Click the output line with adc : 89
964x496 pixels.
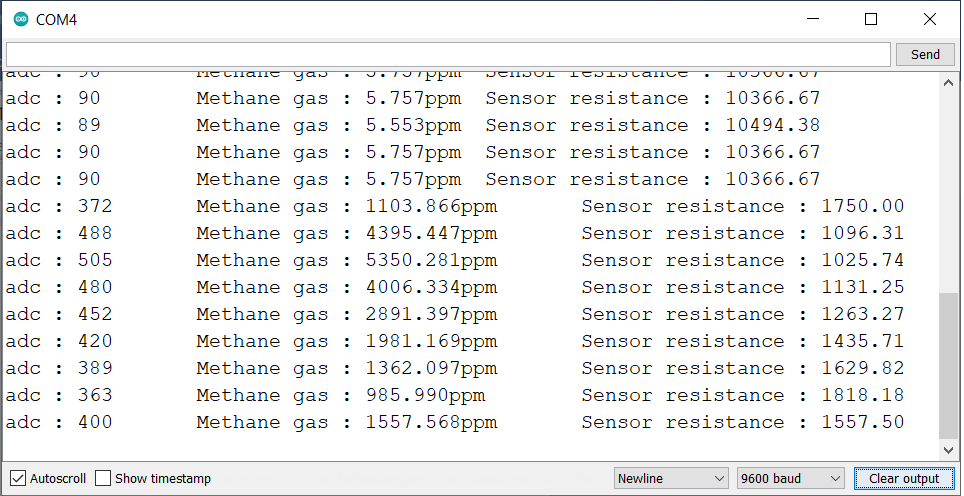(413, 125)
